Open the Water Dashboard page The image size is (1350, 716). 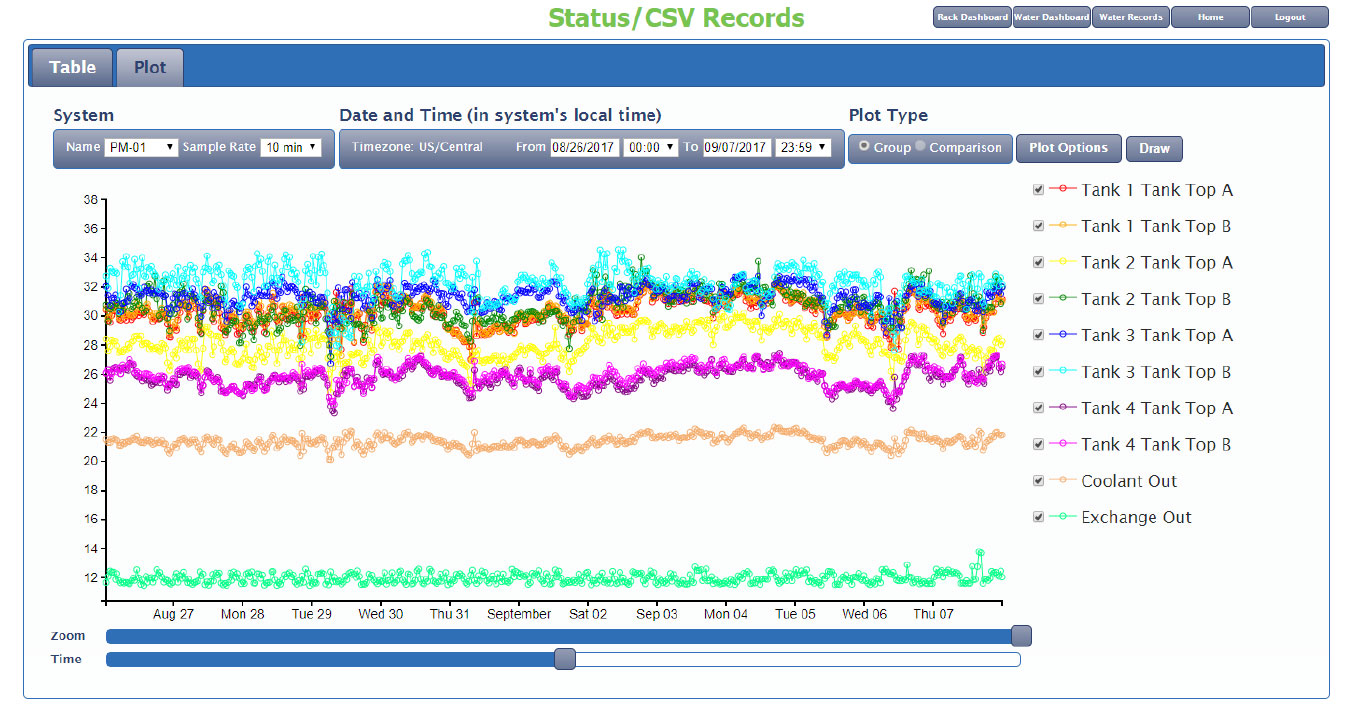click(1051, 17)
